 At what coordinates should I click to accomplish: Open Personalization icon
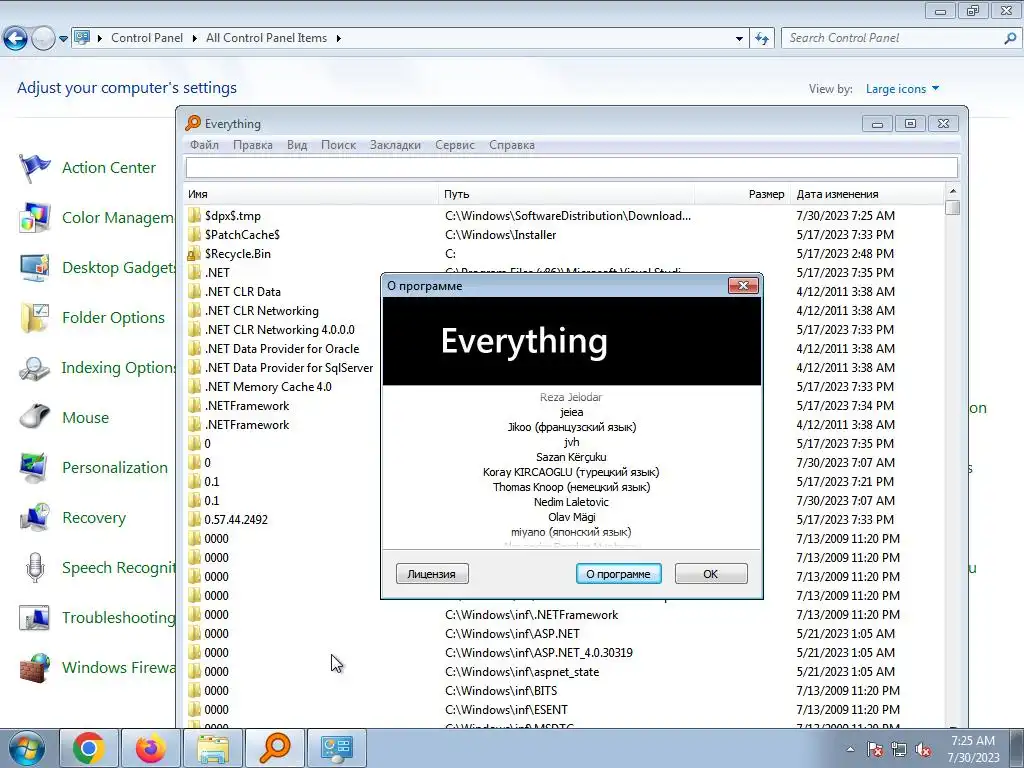pyautogui.click(x=35, y=468)
